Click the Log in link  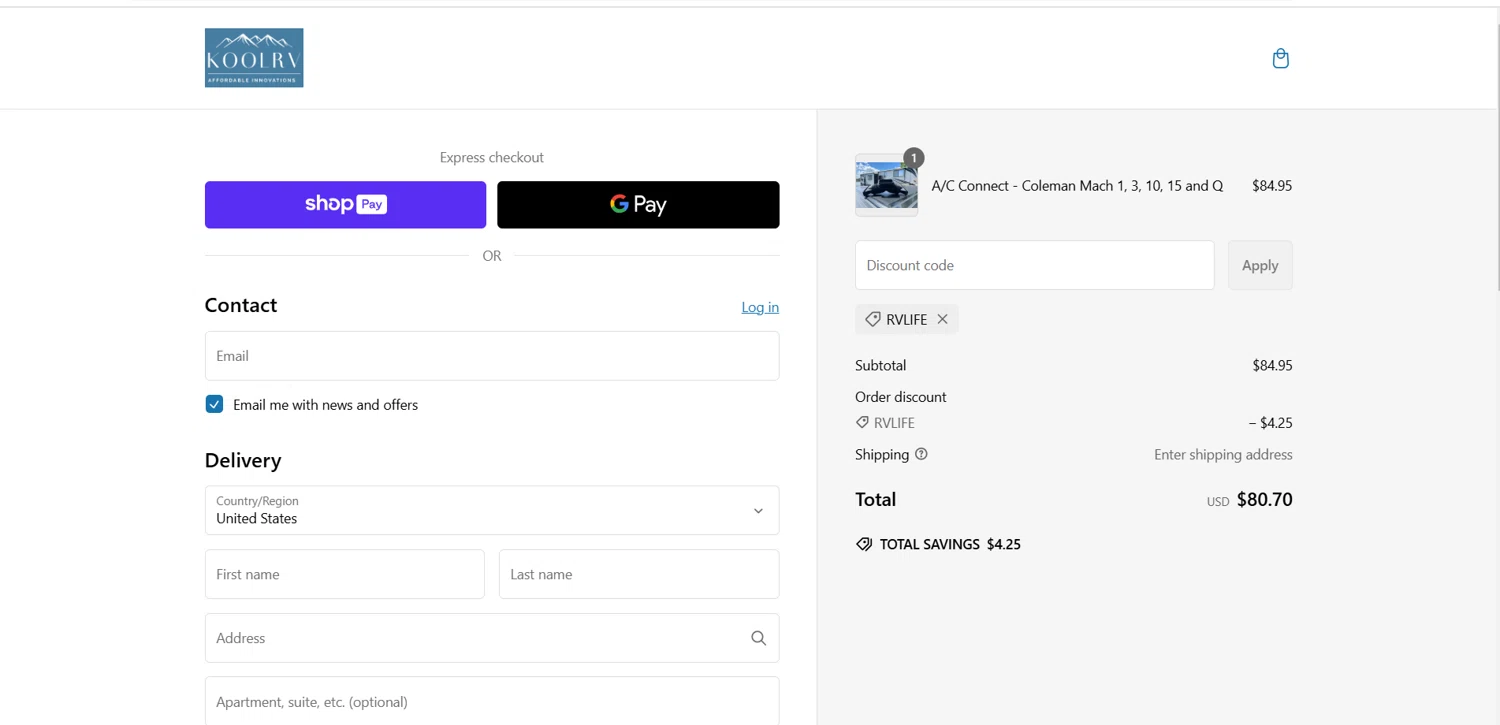pyautogui.click(x=760, y=307)
